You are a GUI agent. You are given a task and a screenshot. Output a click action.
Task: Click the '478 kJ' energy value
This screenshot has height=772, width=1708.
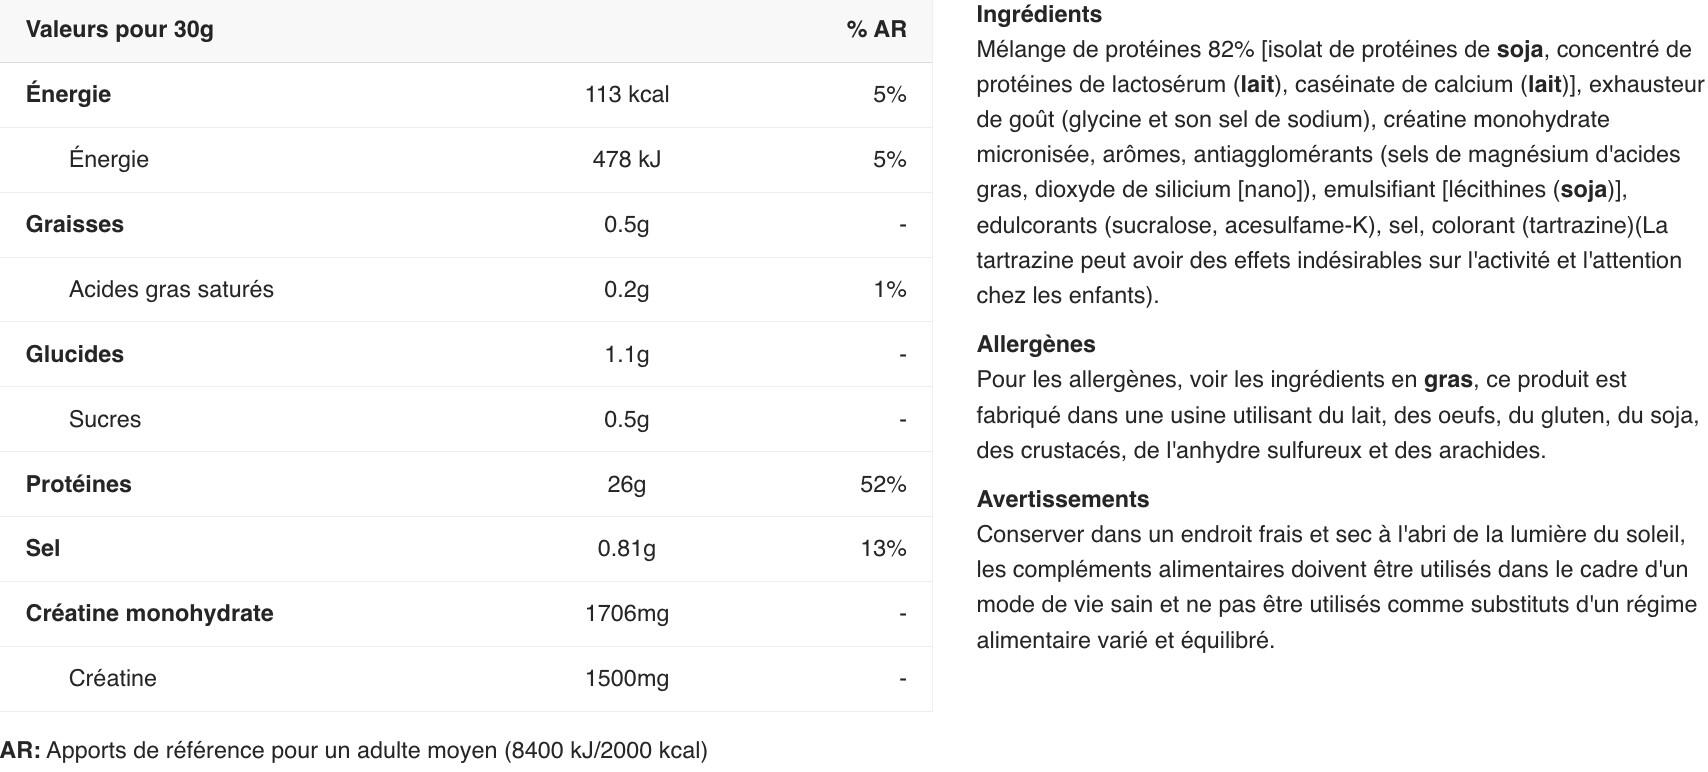627,159
